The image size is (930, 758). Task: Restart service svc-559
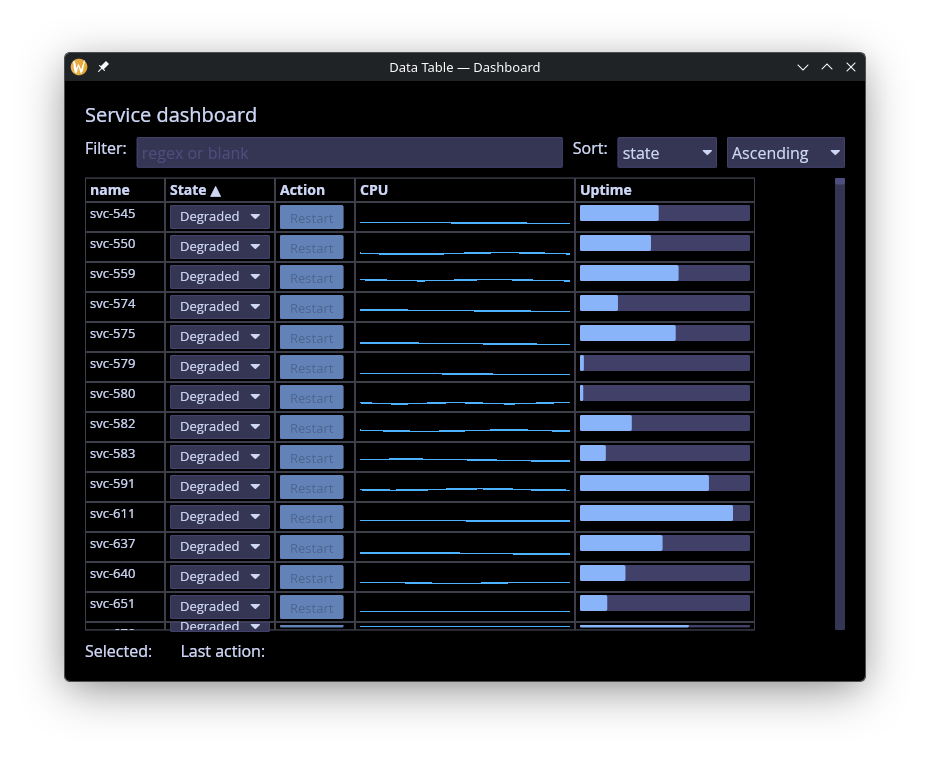pyautogui.click(x=312, y=277)
